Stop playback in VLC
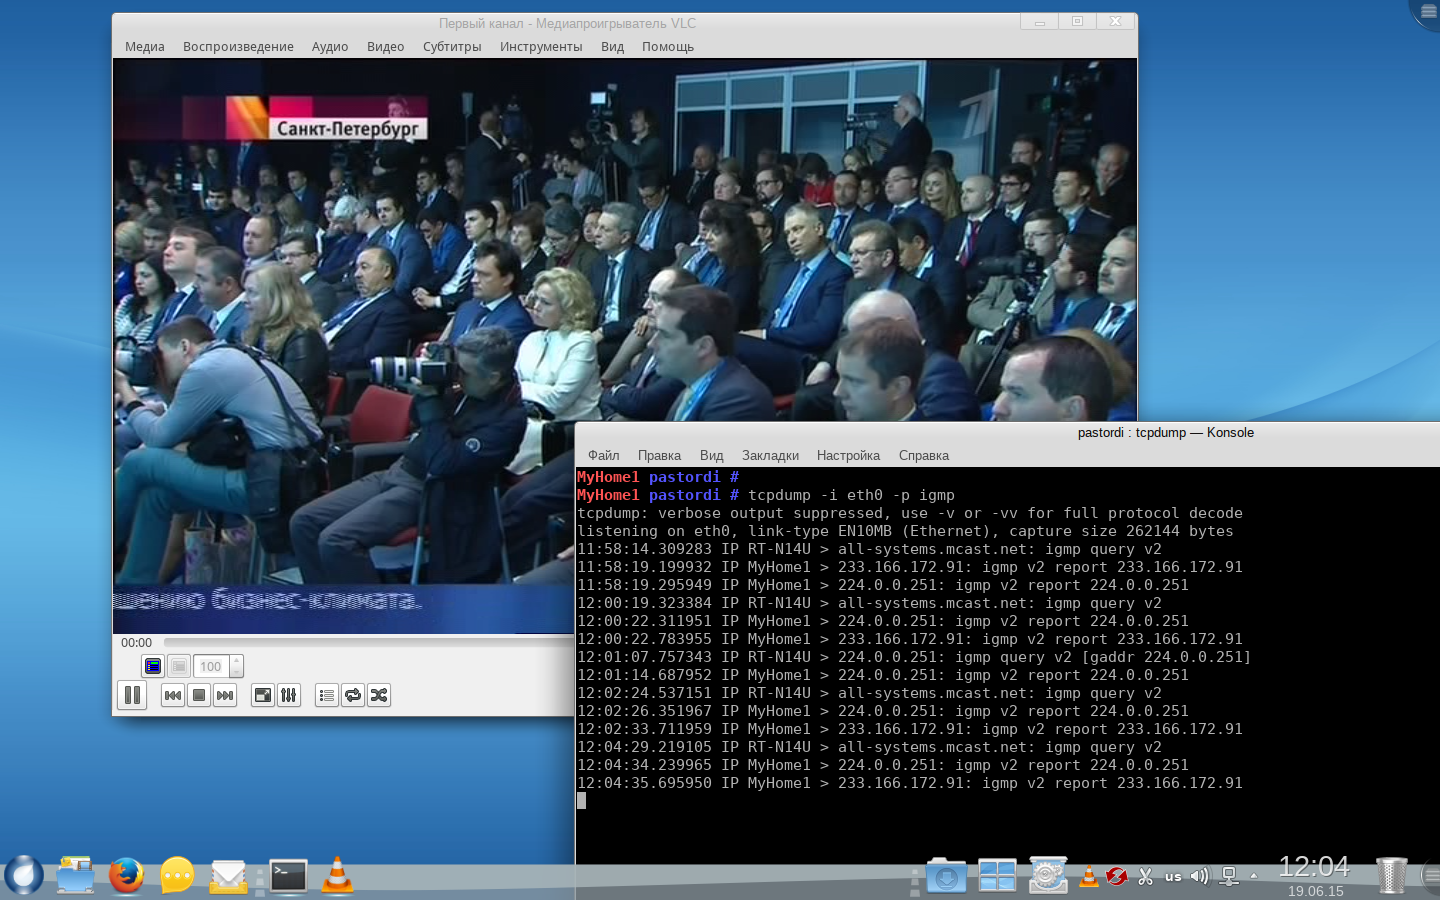Viewport: 1440px width, 900px height. click(199, 695)
